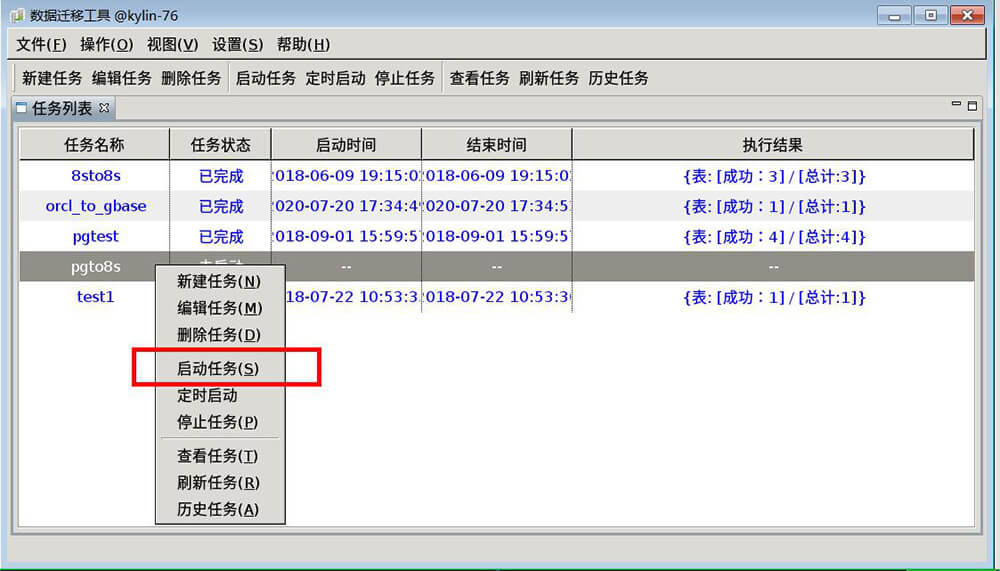Choose 新建任务(N) in context menu

point(219,281)
